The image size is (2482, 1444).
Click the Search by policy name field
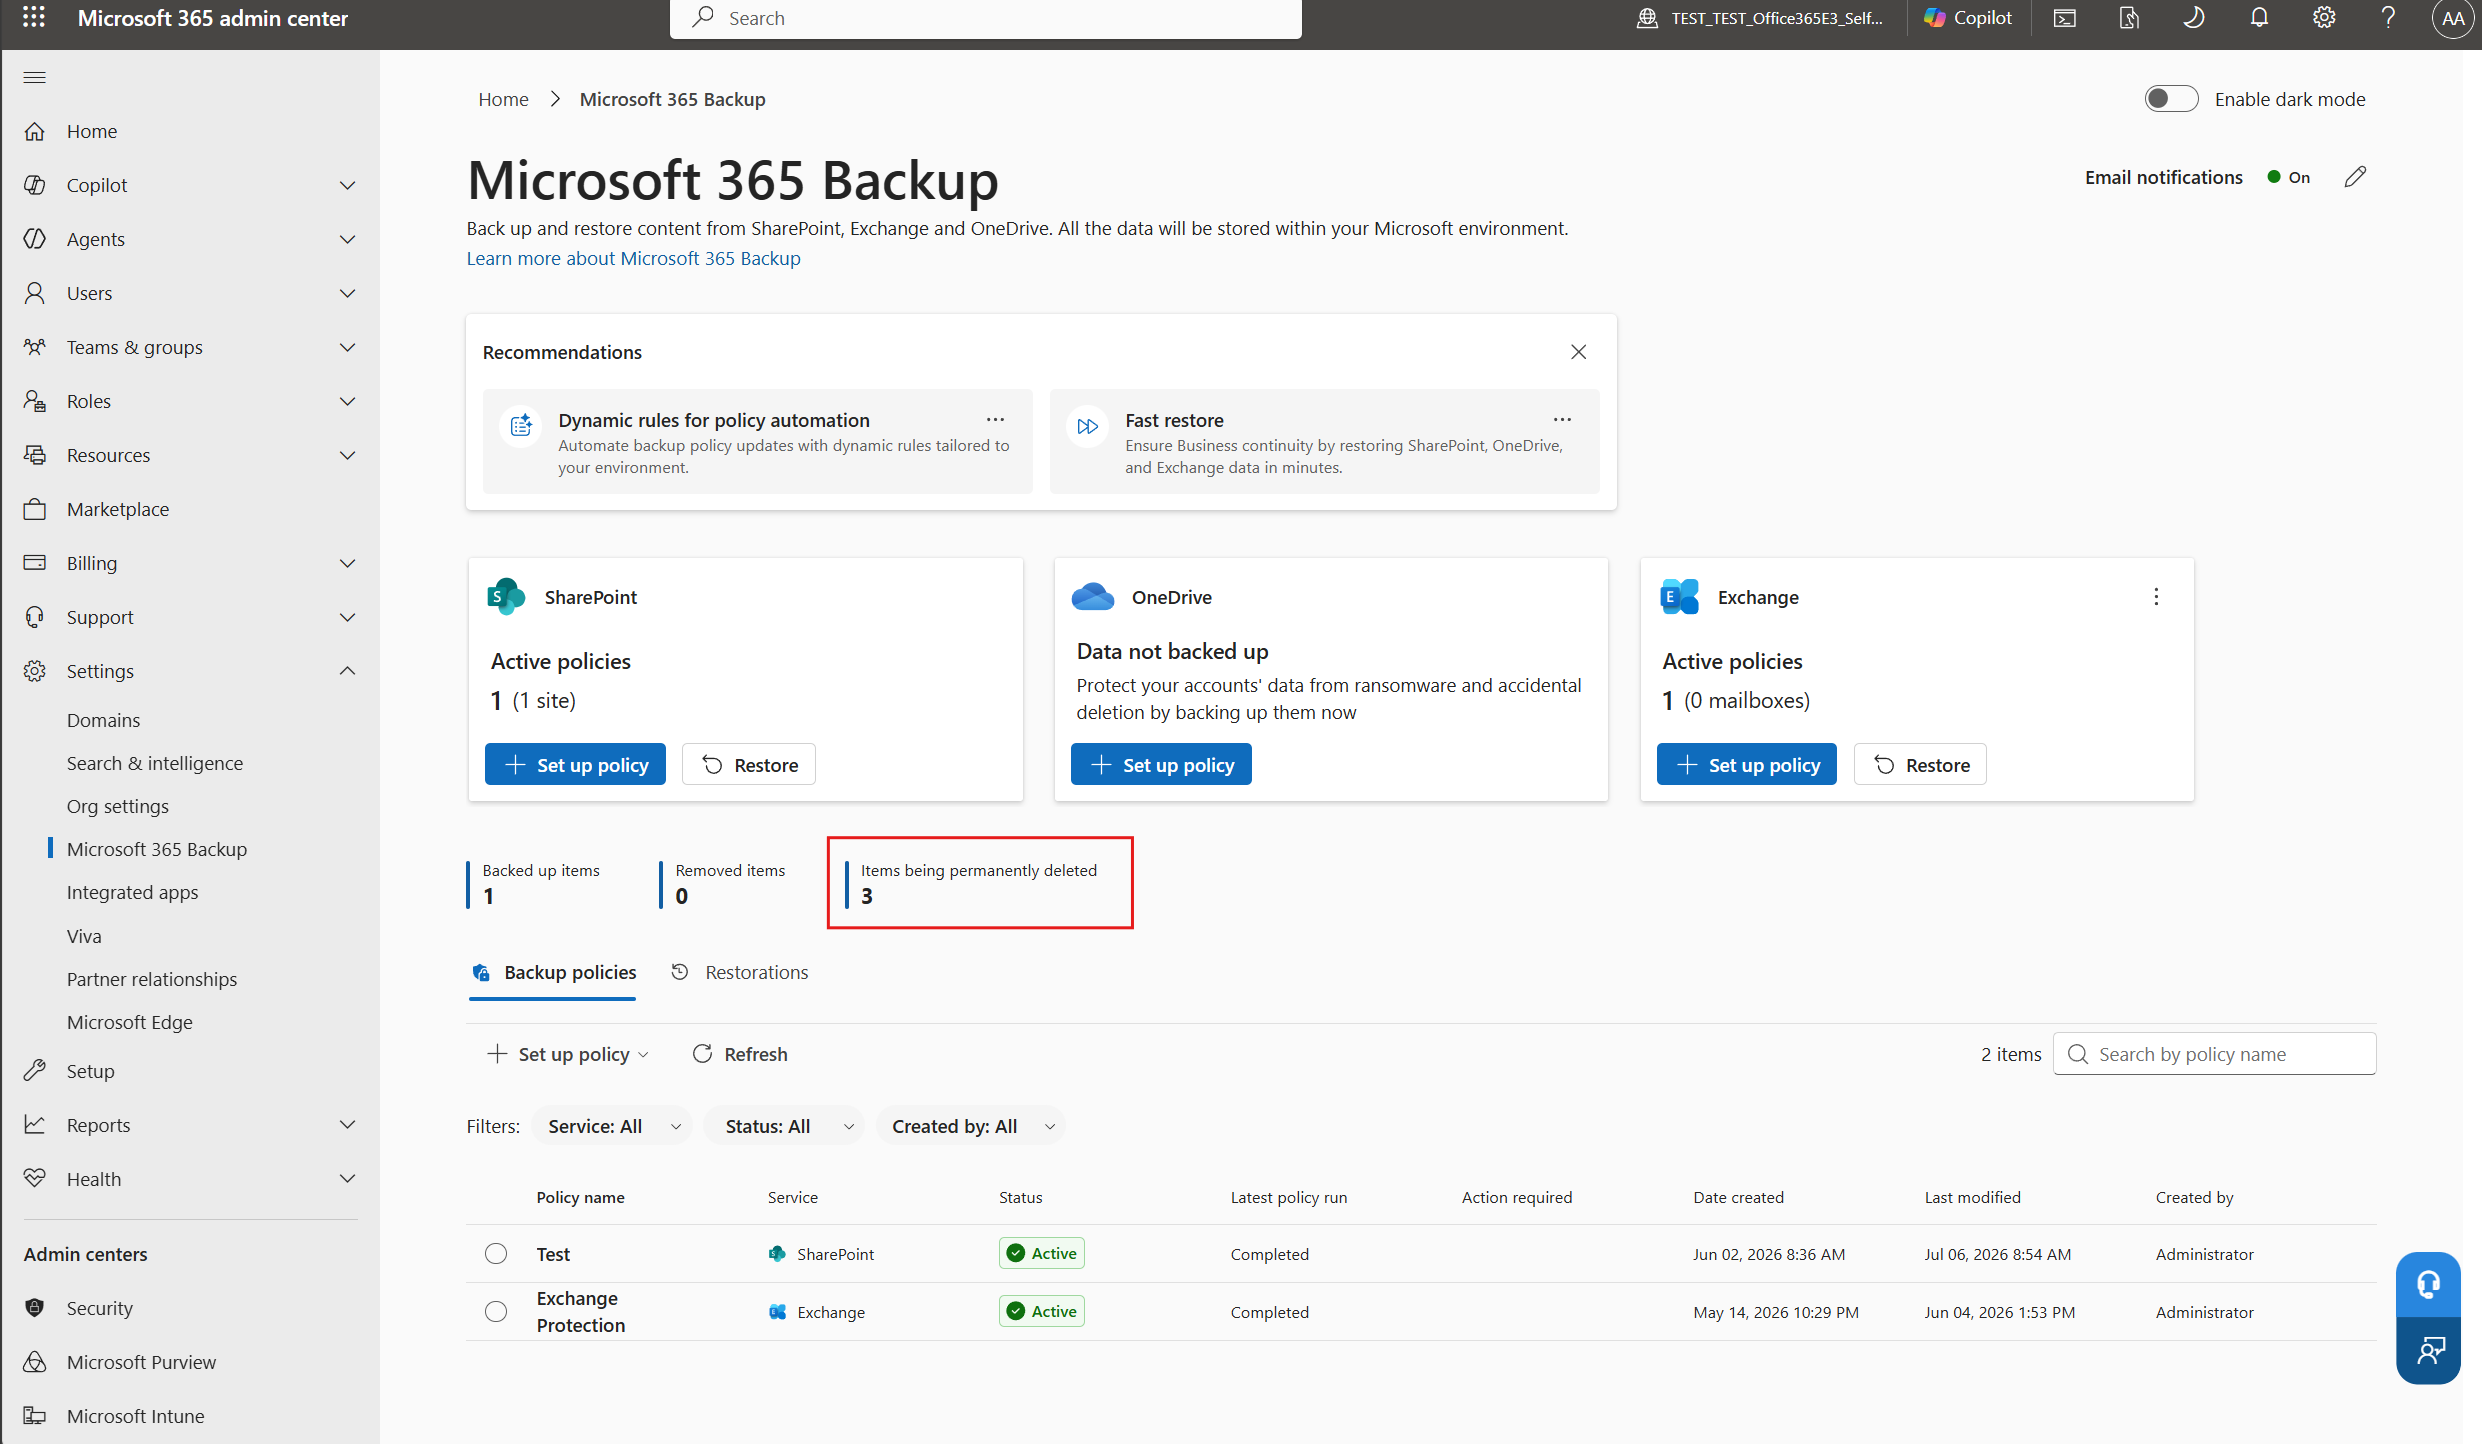(x=2215, y=1055)
